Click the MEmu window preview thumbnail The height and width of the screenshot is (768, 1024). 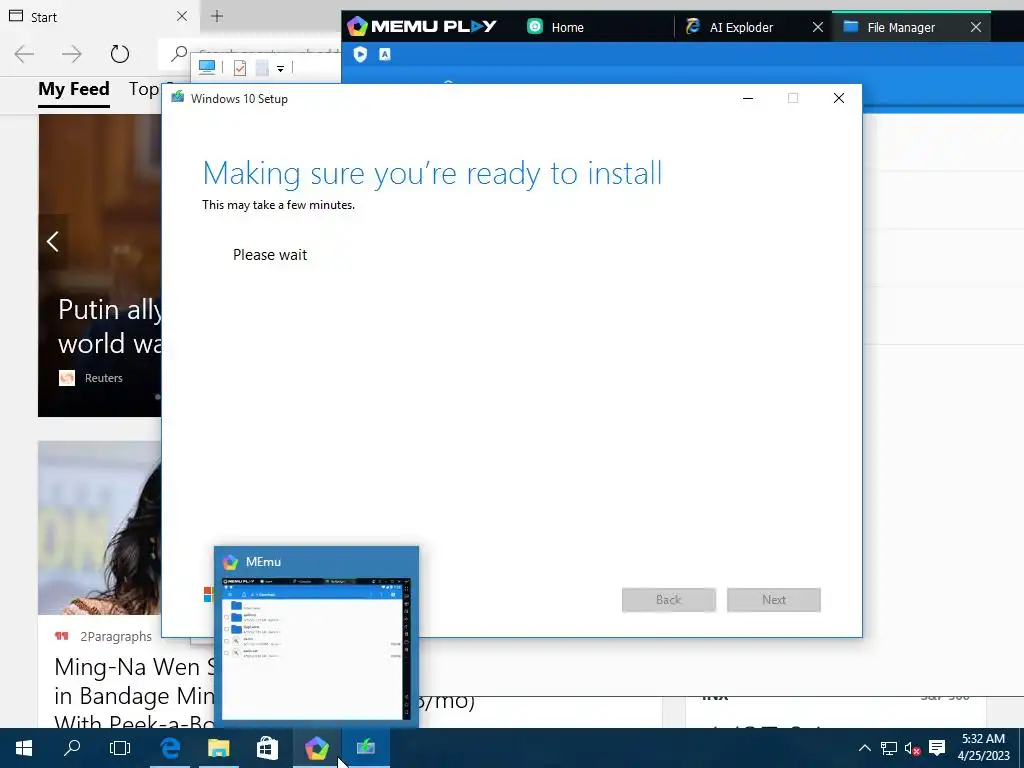click(317, 648)
